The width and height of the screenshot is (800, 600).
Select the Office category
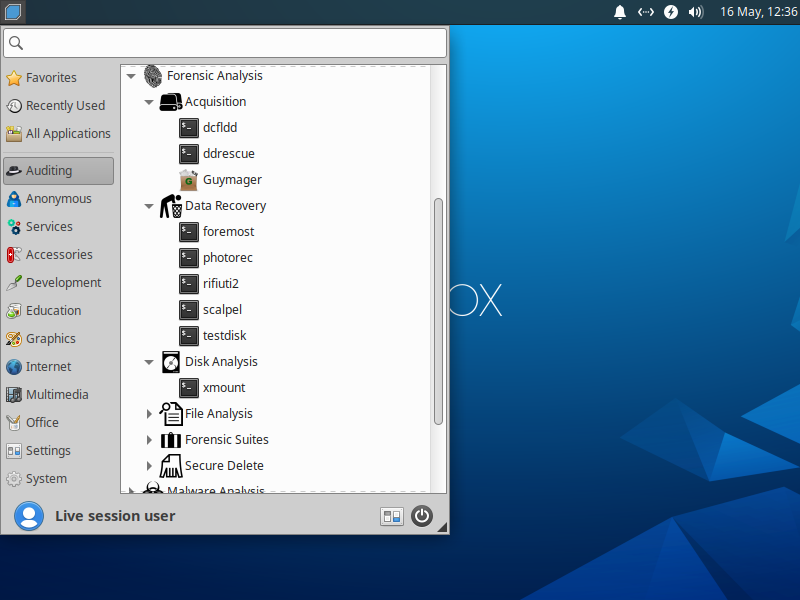coord(58,423)
